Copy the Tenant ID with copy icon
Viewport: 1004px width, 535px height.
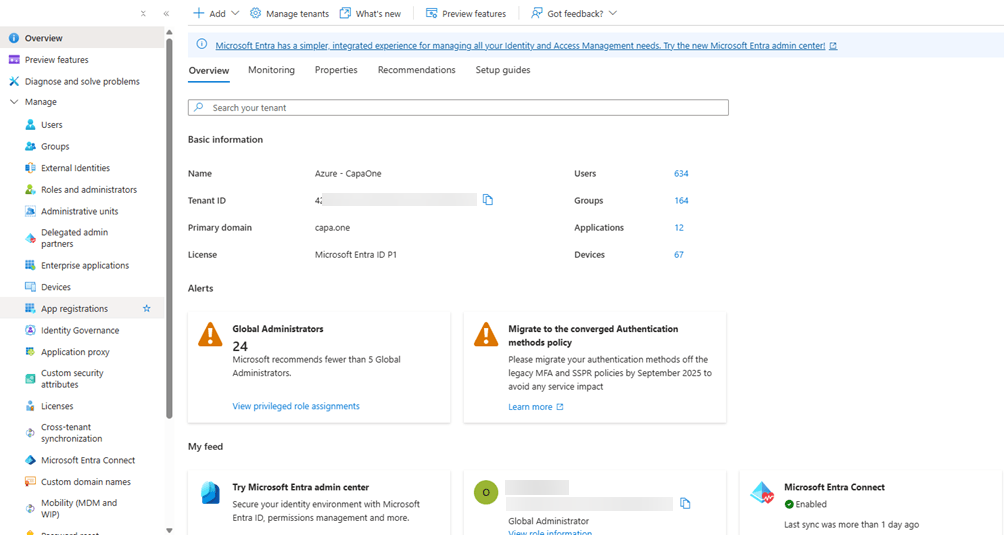[488, 200]
